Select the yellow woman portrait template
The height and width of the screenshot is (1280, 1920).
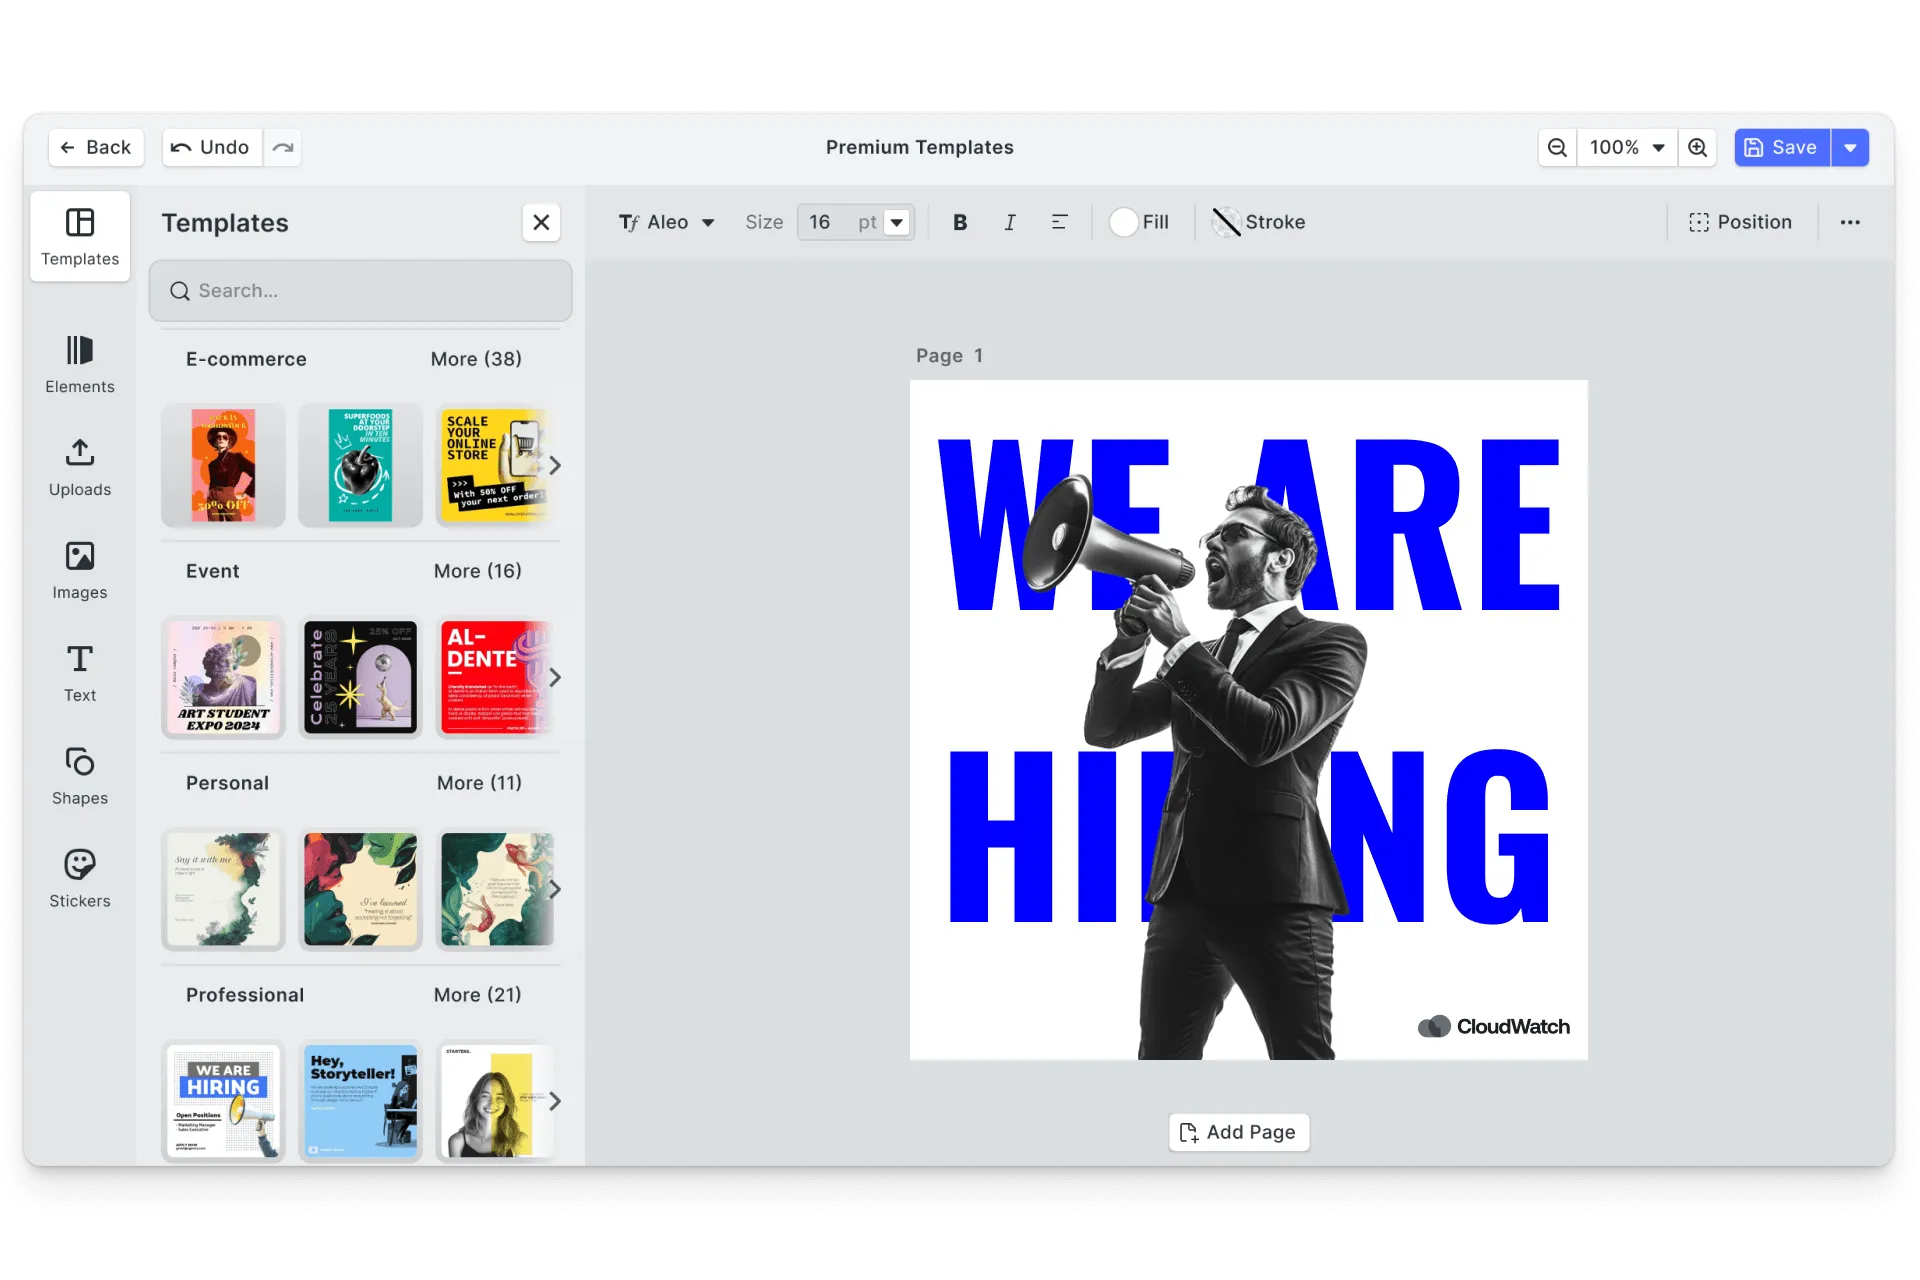[494, 1101]
